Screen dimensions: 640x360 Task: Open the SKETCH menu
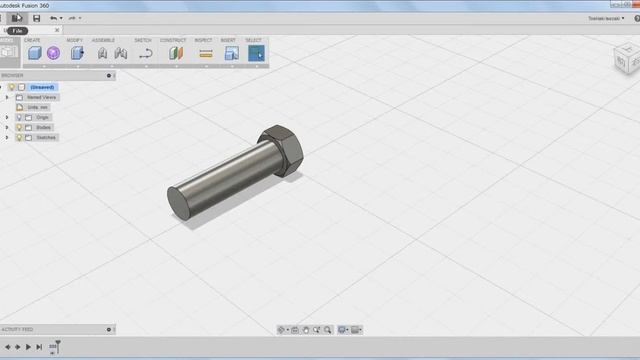pos(143,40)
